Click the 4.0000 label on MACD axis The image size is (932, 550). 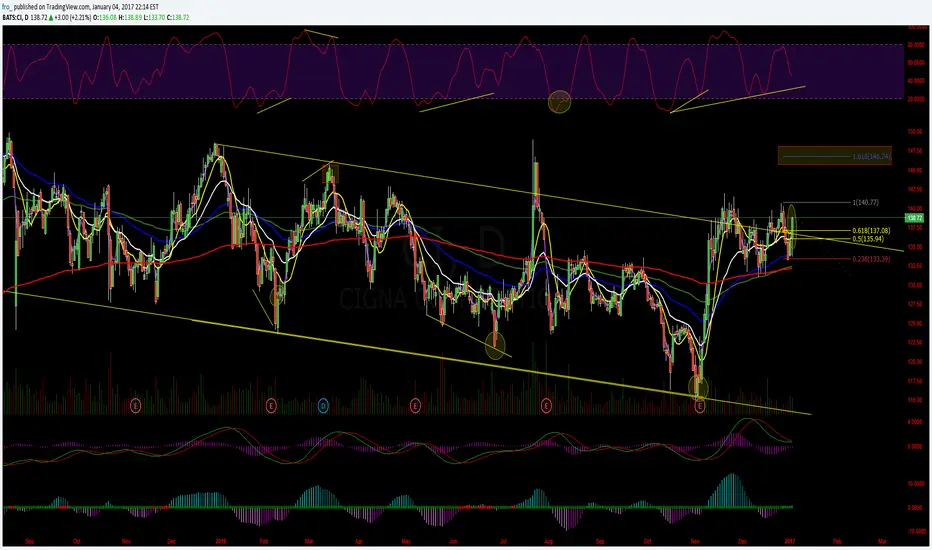[x=915, y=422]
